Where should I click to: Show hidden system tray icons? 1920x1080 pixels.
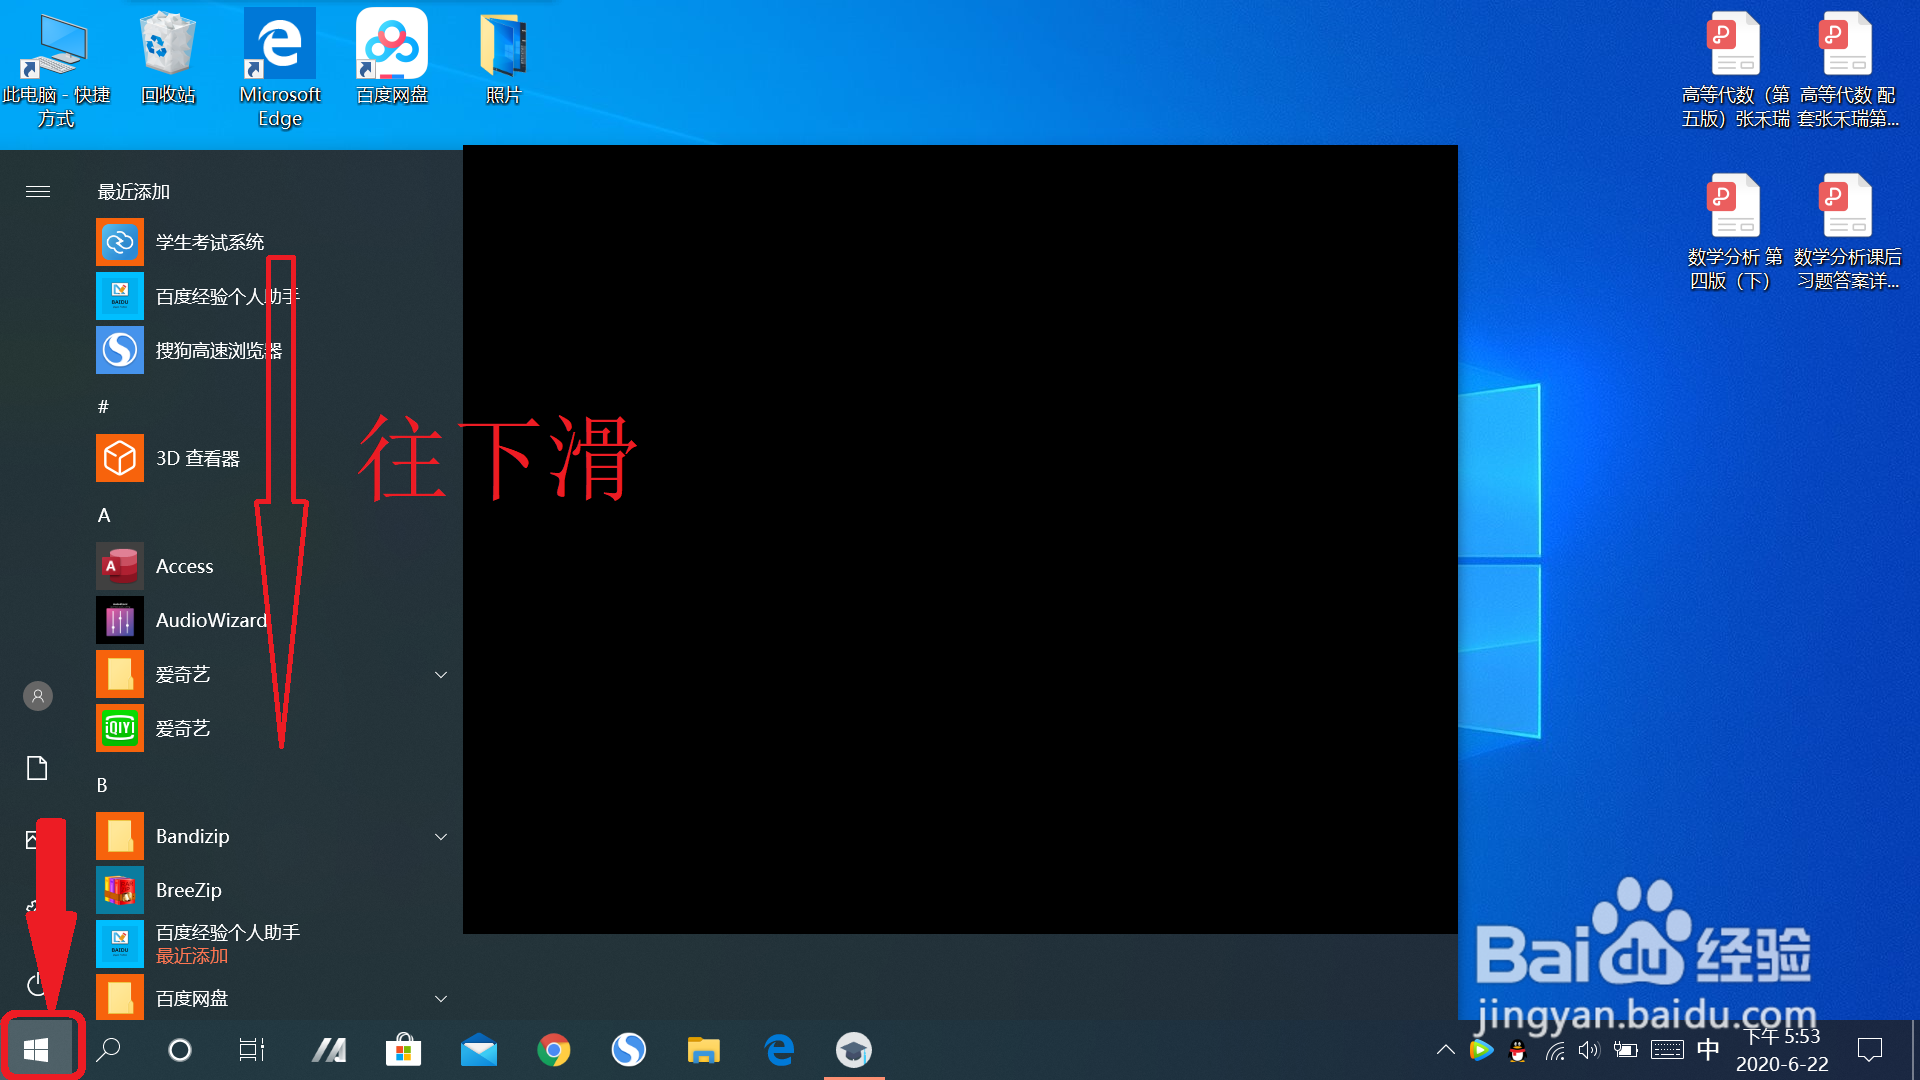coord(1445,1050)
